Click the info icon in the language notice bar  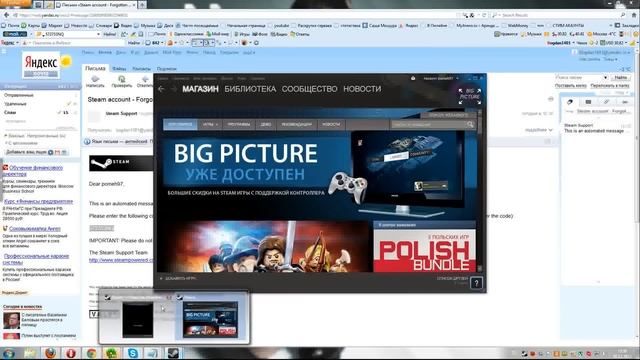(x=87, y=141)
